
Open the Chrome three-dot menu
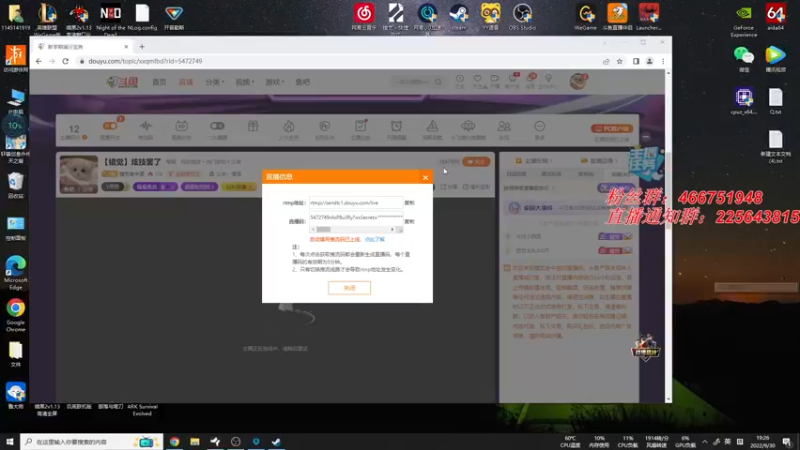point(663,61)
